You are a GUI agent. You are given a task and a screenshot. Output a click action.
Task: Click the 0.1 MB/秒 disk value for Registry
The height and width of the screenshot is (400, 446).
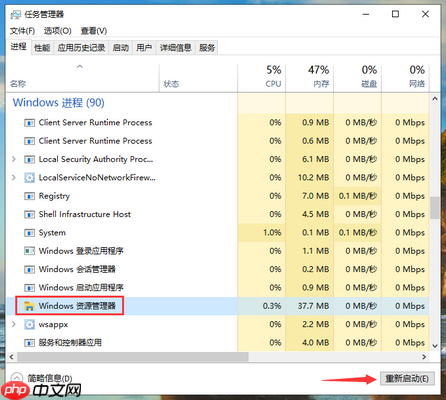pos(358,196)
